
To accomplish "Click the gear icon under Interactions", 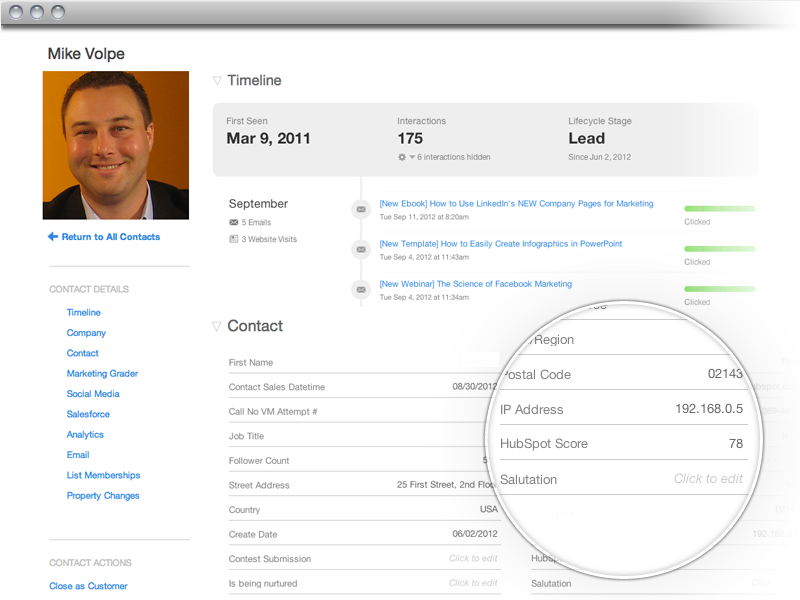I will pyautogui.click(x=402, y=157).
